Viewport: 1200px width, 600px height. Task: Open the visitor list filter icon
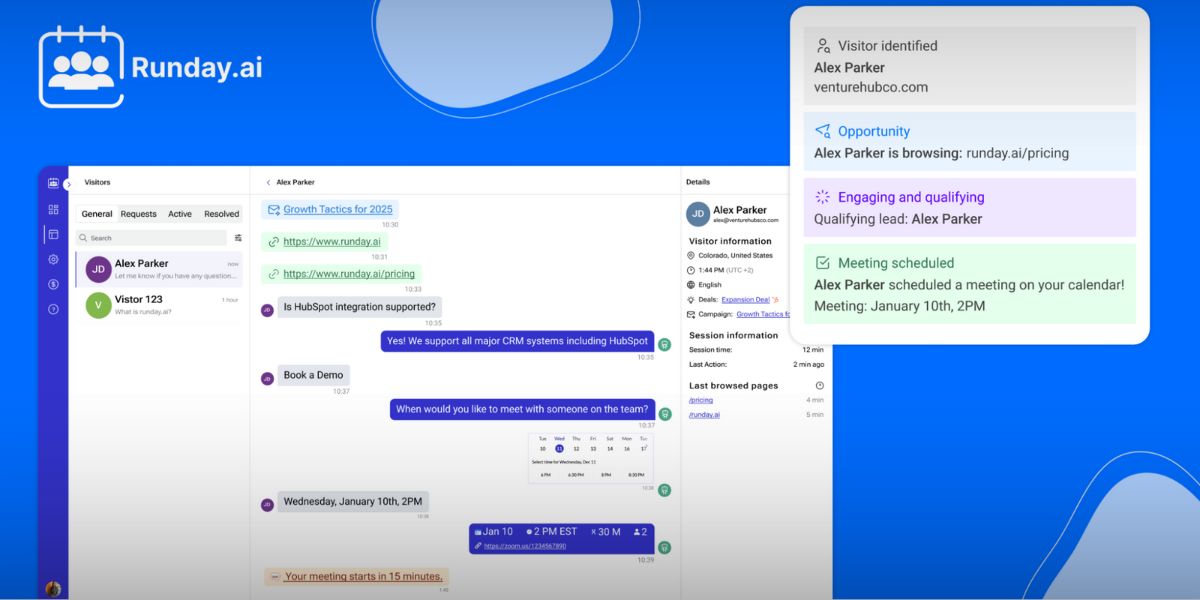tap(238, 238)
